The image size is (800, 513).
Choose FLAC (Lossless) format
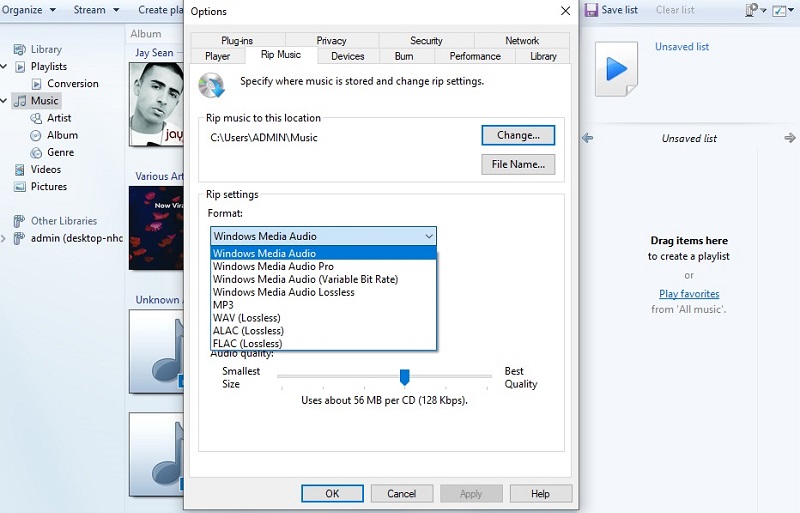click(323, 343)
